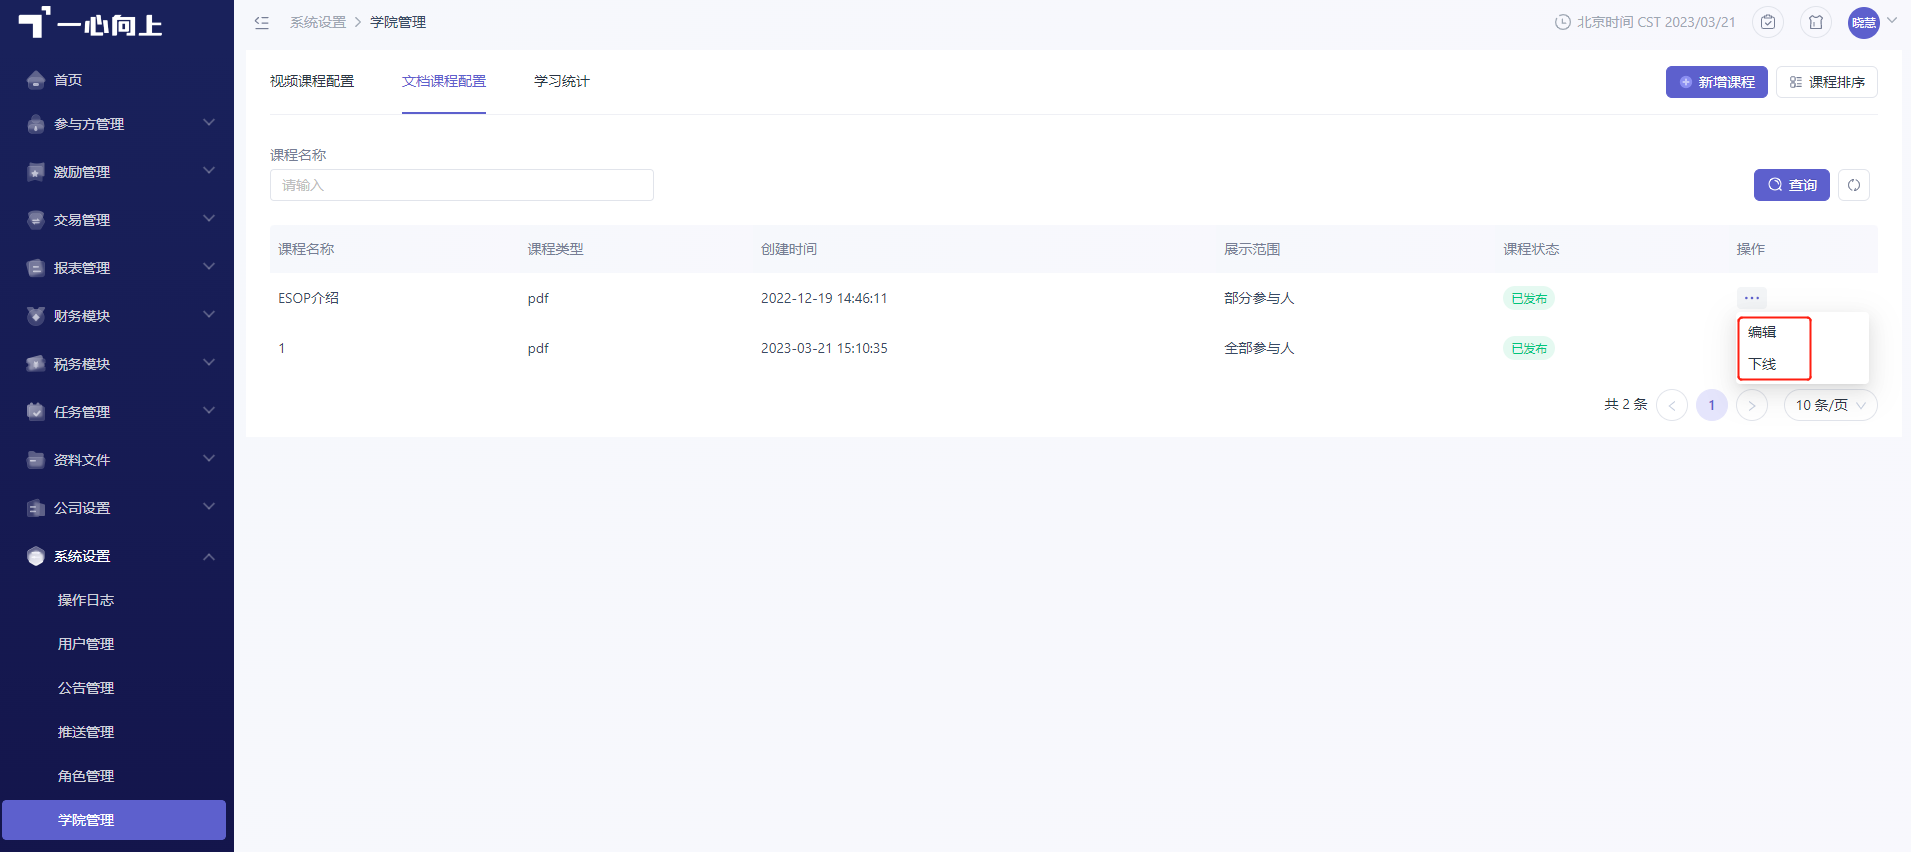Select the 文档课程配置 tab
This screenshot has width=1911, height=852.
444,81
